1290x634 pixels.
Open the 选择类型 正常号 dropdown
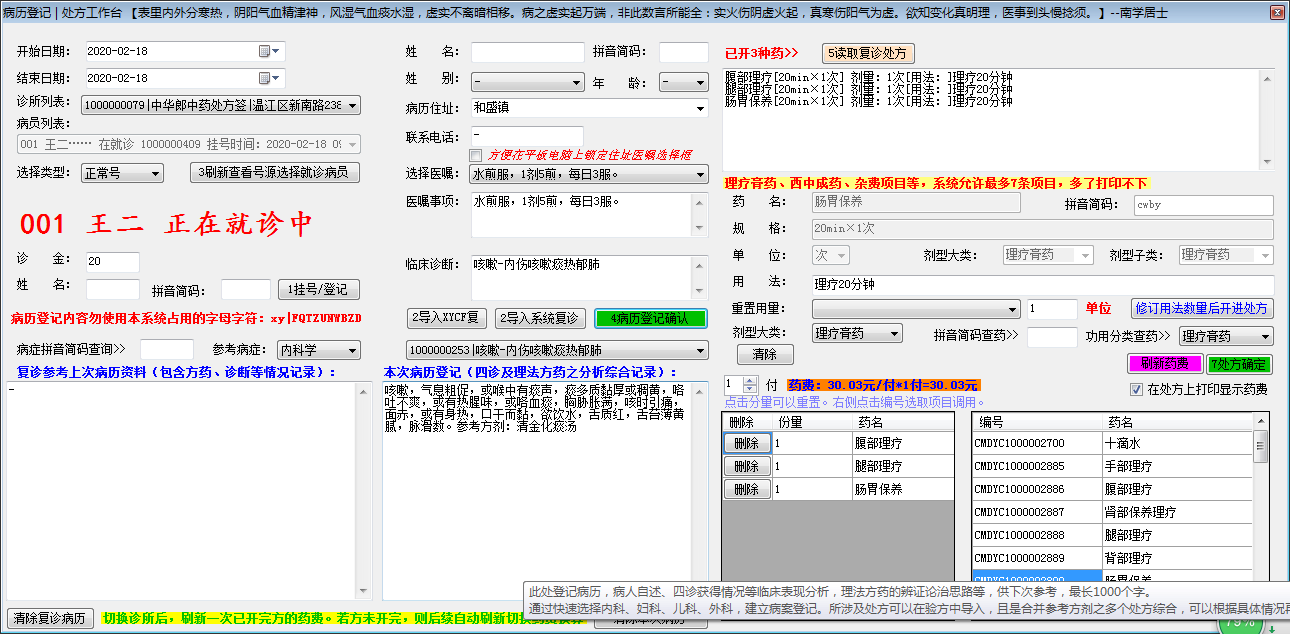tap(155, 173)
